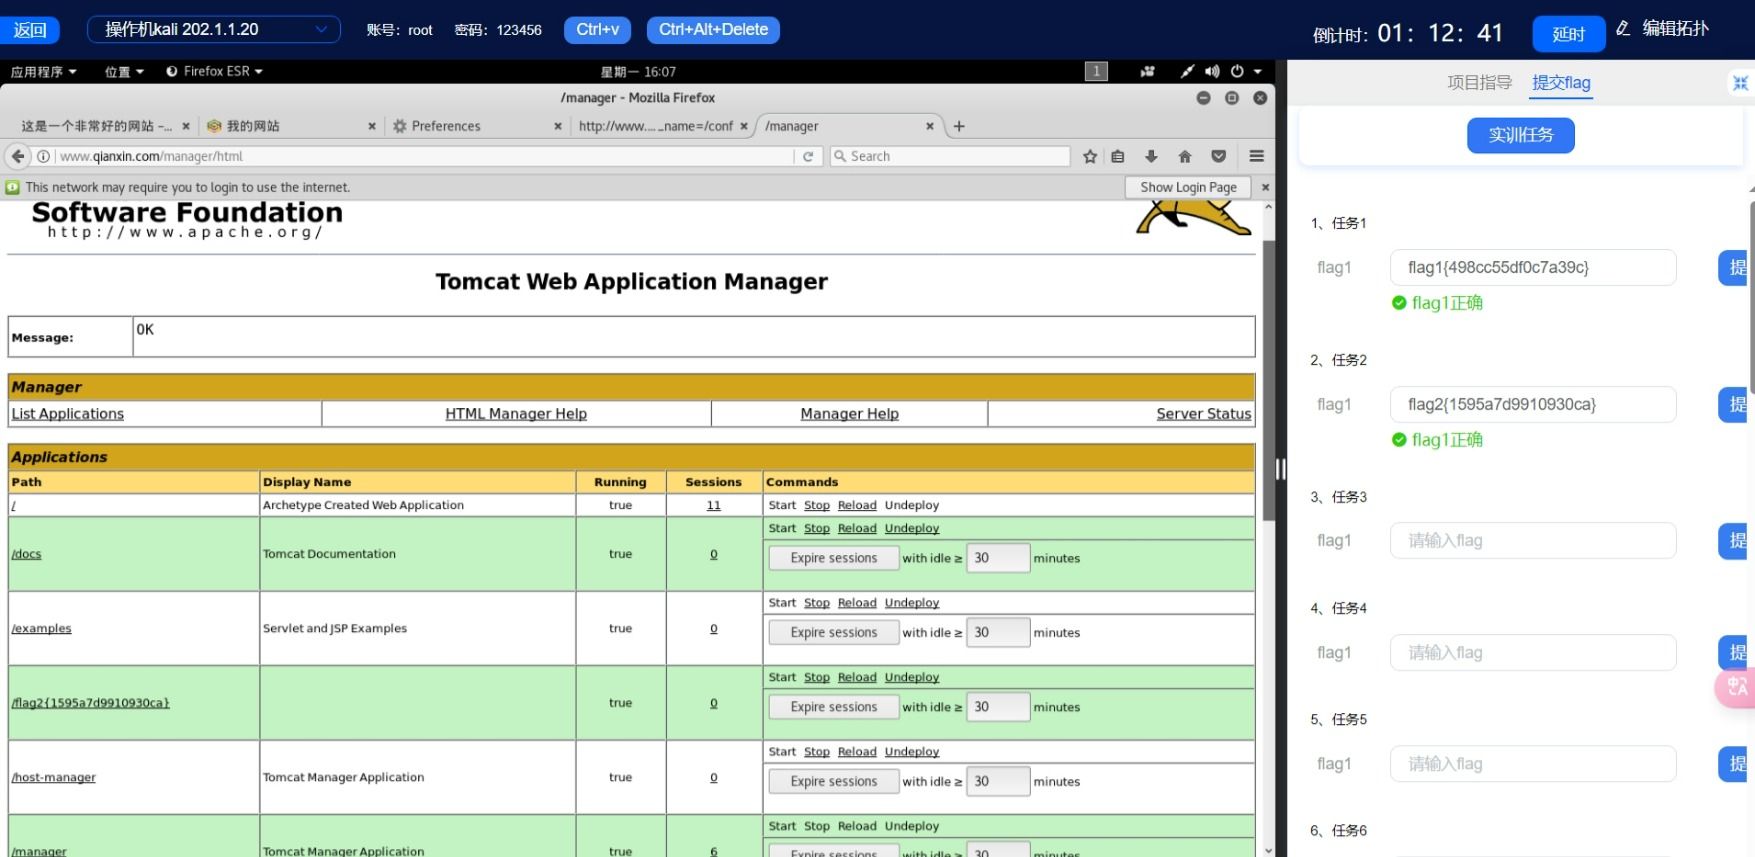Show Firefox bookmarks list icon
This screenshot has width=1755, height=857.
[x=1118, y=156]
